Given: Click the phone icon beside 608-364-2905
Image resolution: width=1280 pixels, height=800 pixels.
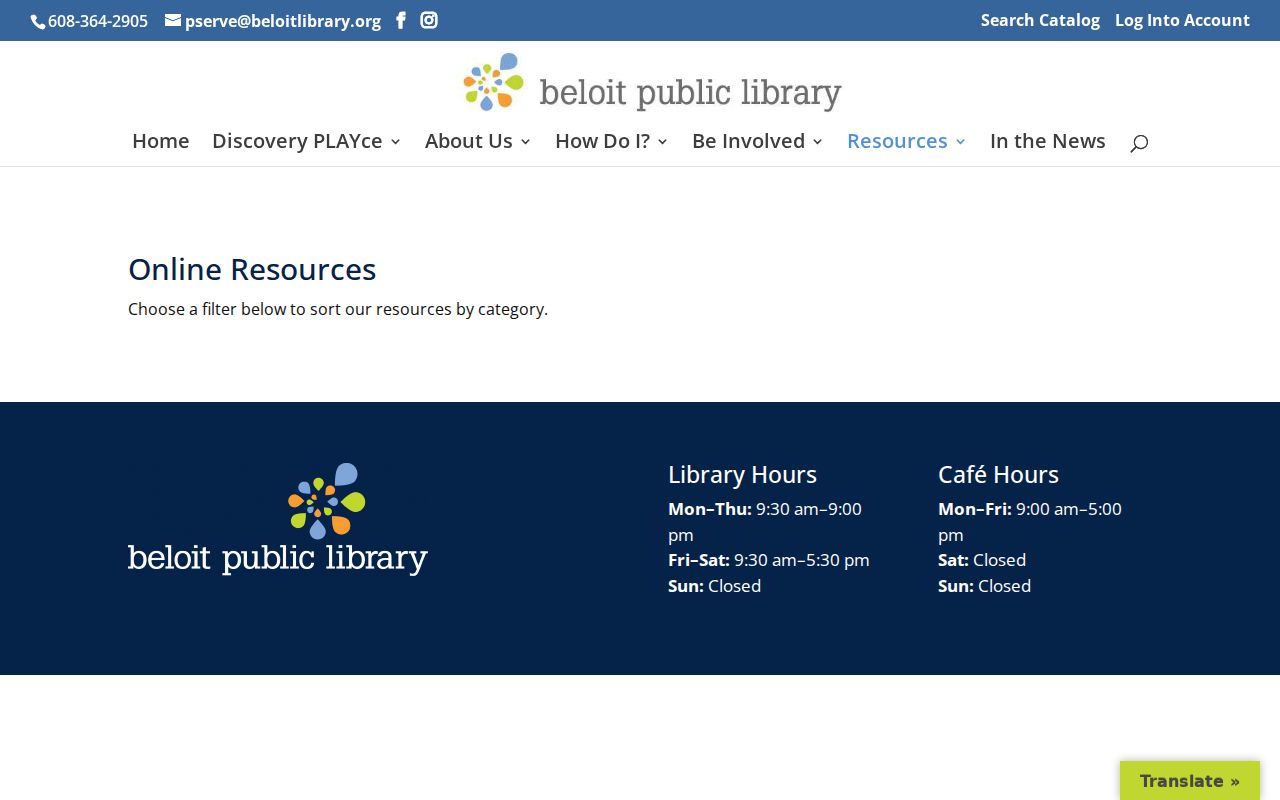Looking at the screenshot, I should [38, 21].
